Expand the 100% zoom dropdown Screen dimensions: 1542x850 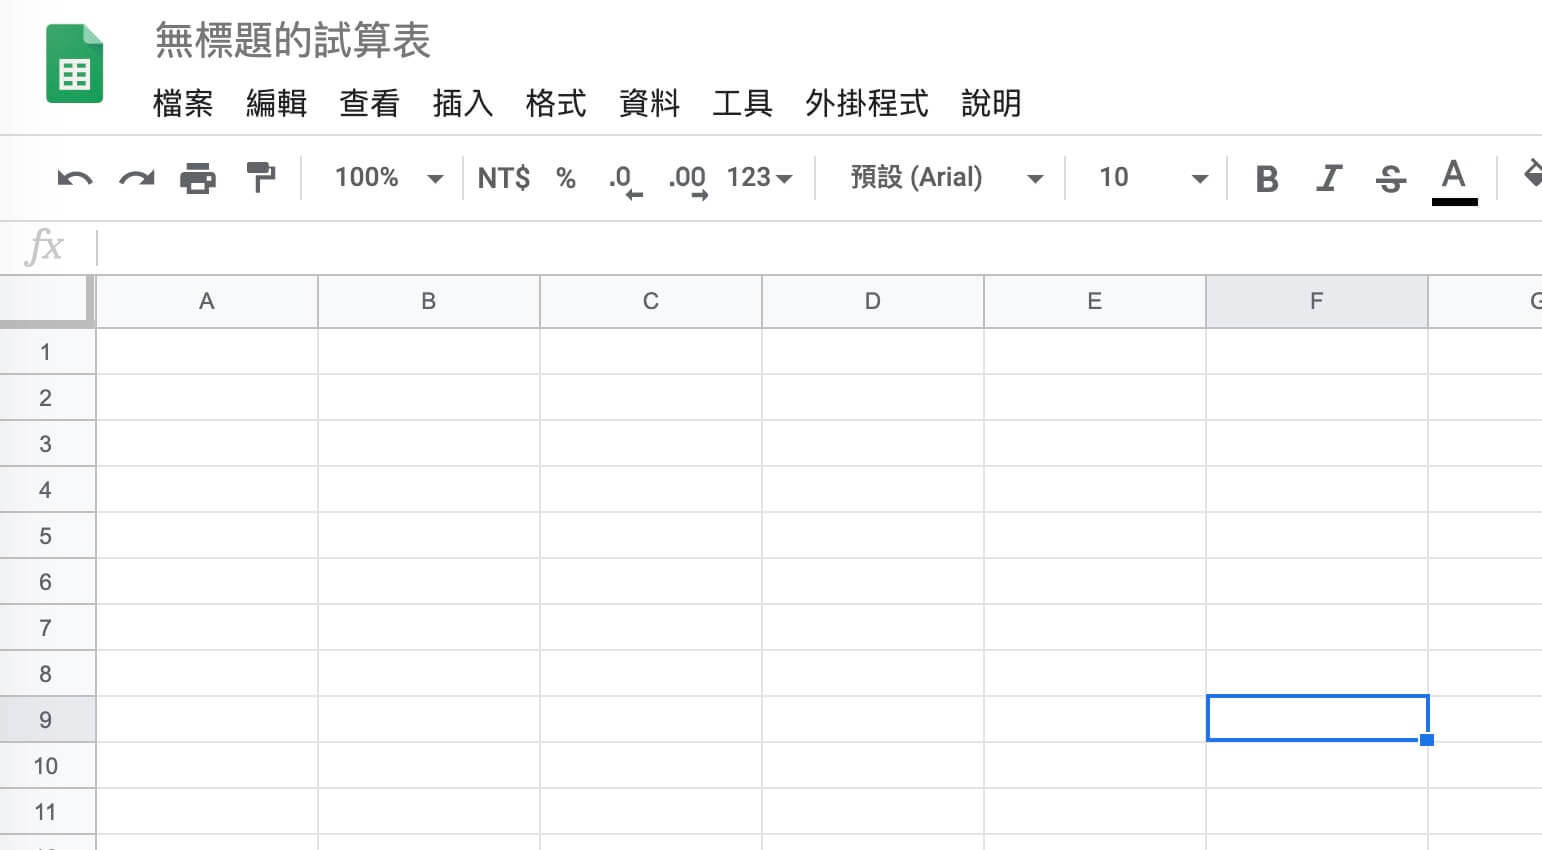(389, 178)
